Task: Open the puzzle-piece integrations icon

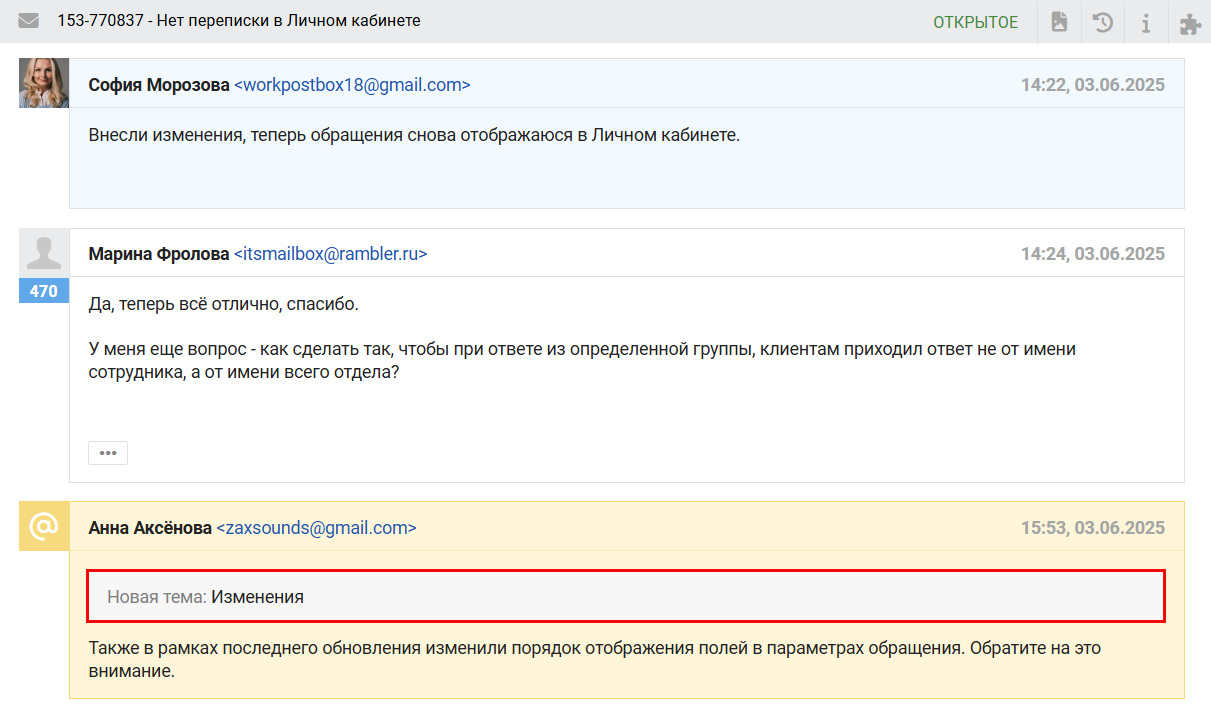Action: point(1190,22)
